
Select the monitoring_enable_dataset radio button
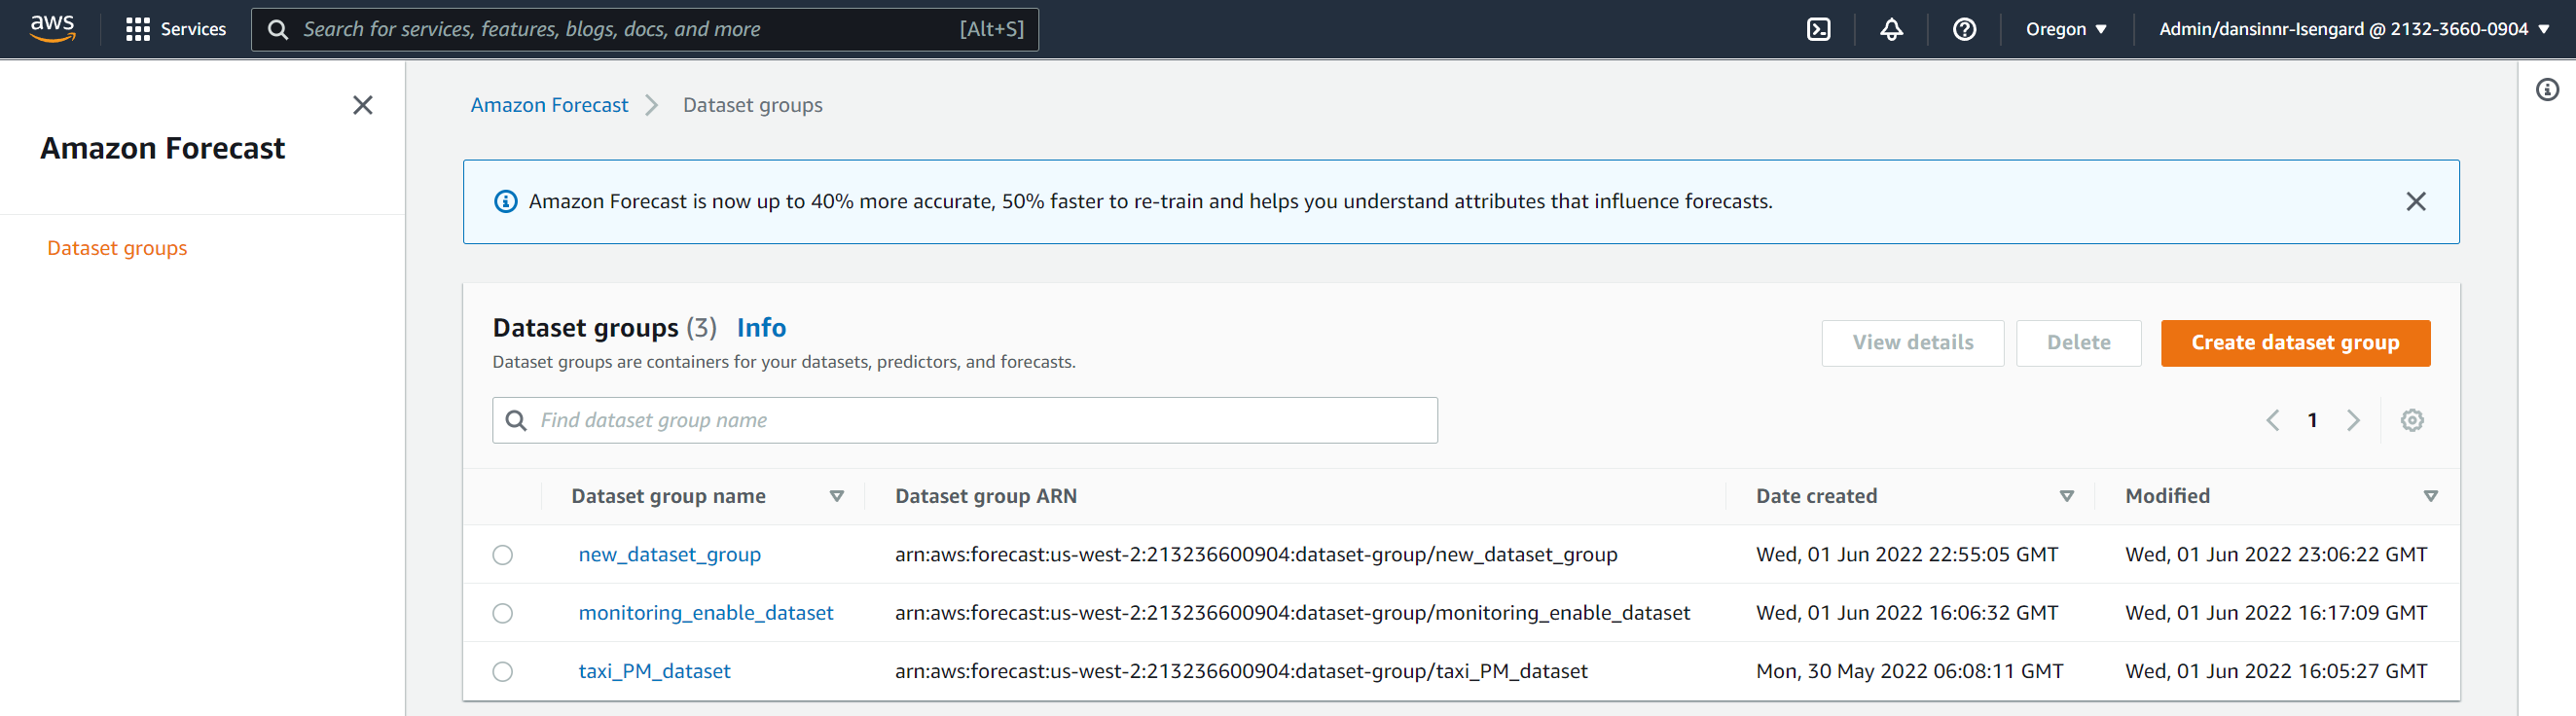pos(503,613)
